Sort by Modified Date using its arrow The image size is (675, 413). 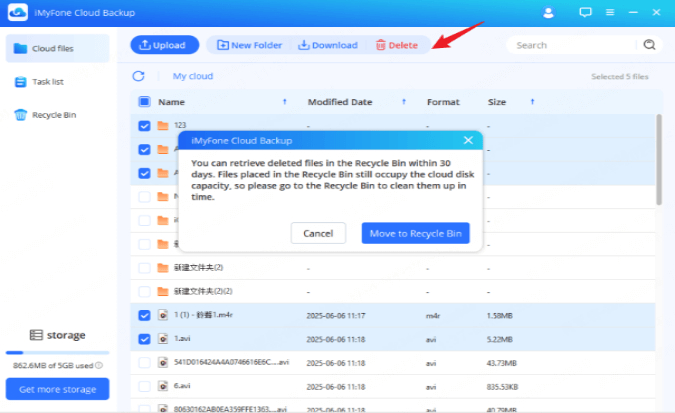[x=404, y=102]
